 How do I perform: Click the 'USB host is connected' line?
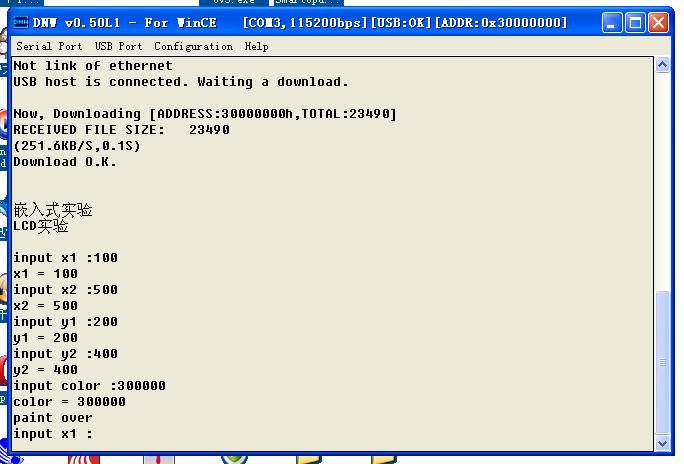[181, 82]
